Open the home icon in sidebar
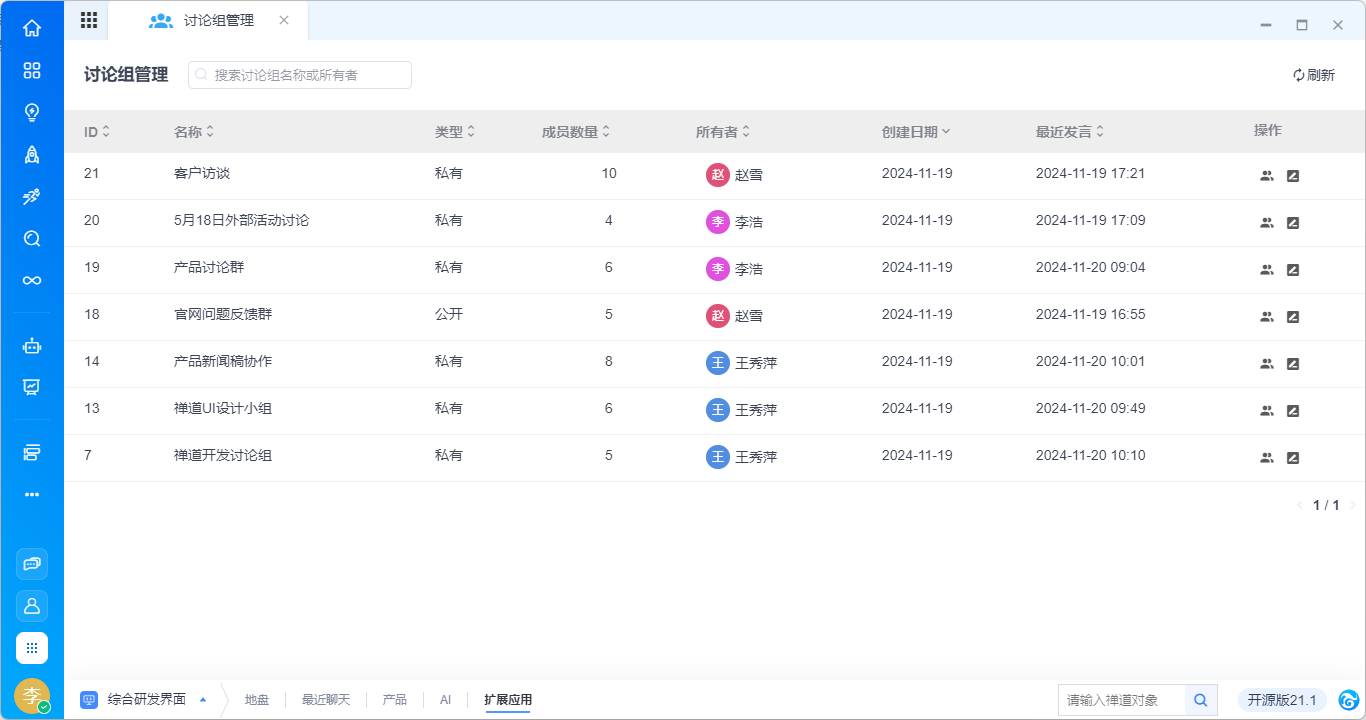 tap(32, 28)
